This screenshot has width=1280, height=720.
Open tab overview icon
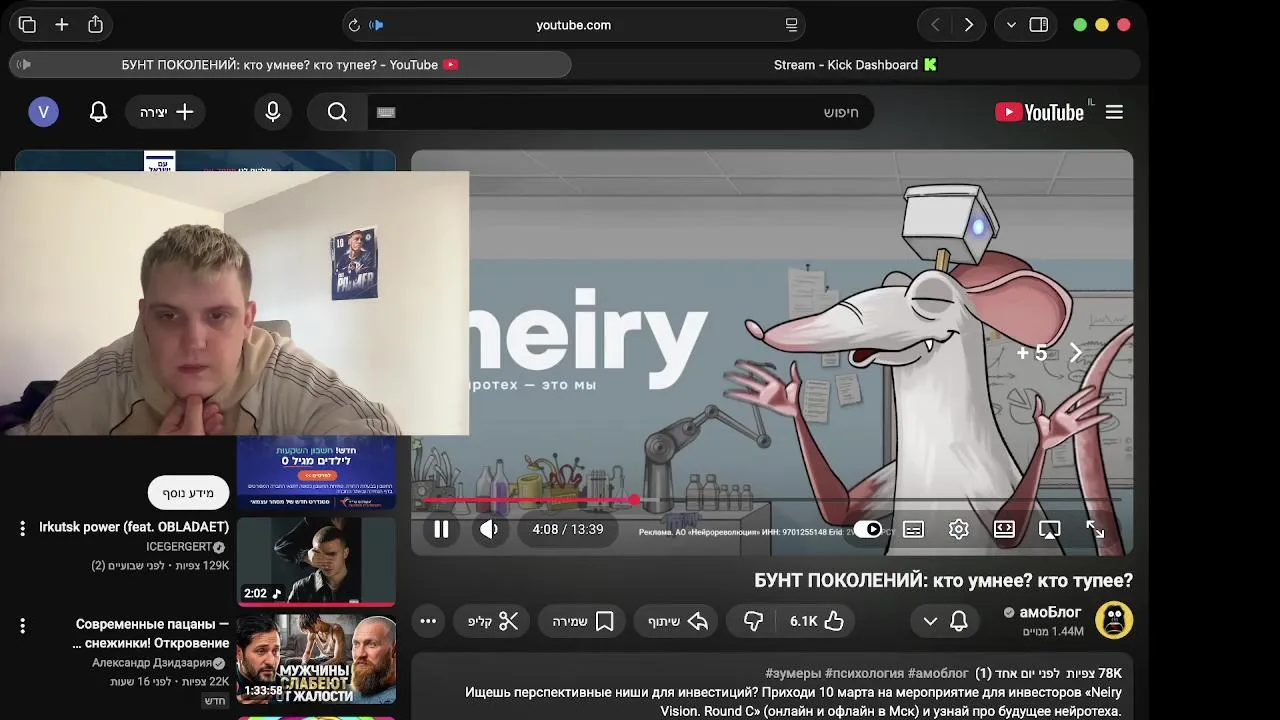[x=27, y=25]
